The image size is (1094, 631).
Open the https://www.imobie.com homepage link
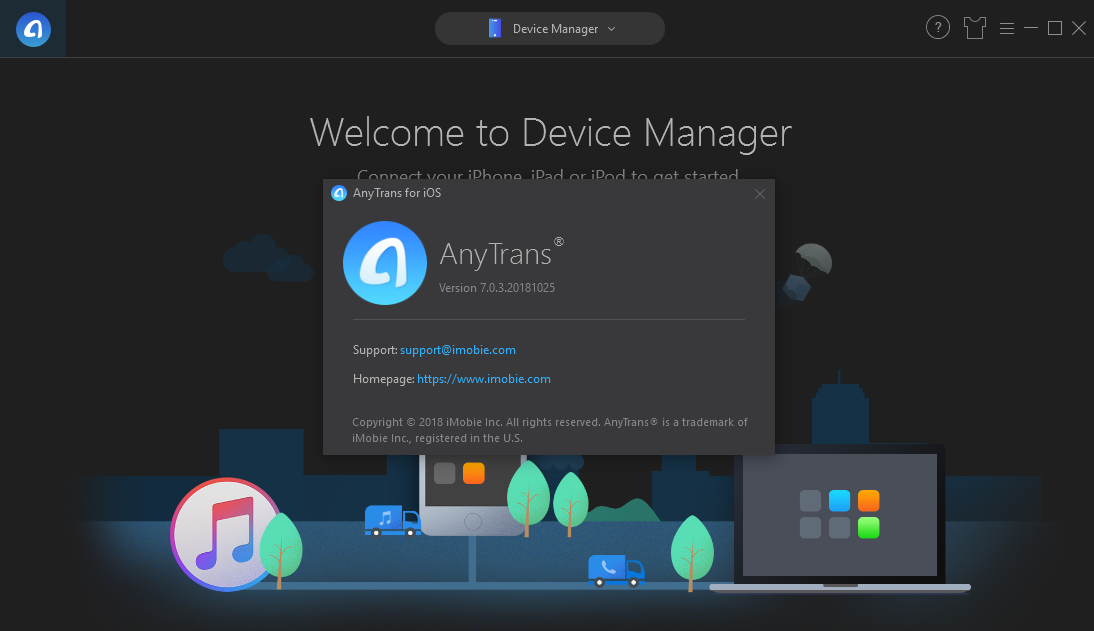(x=484, y=379)
